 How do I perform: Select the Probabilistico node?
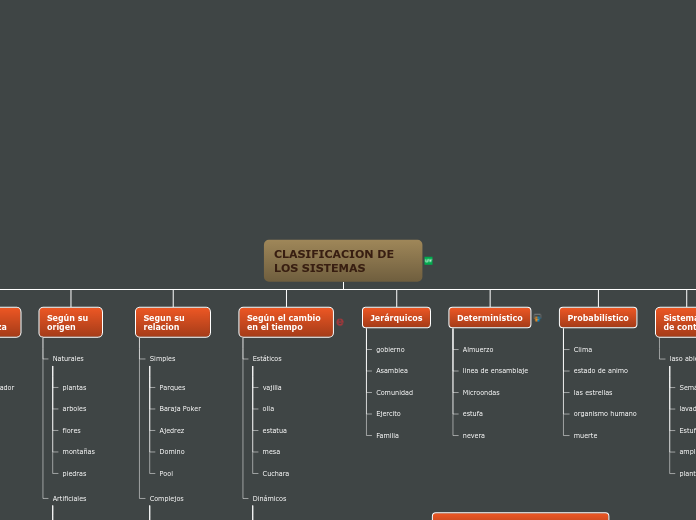(x=598, y=318)
